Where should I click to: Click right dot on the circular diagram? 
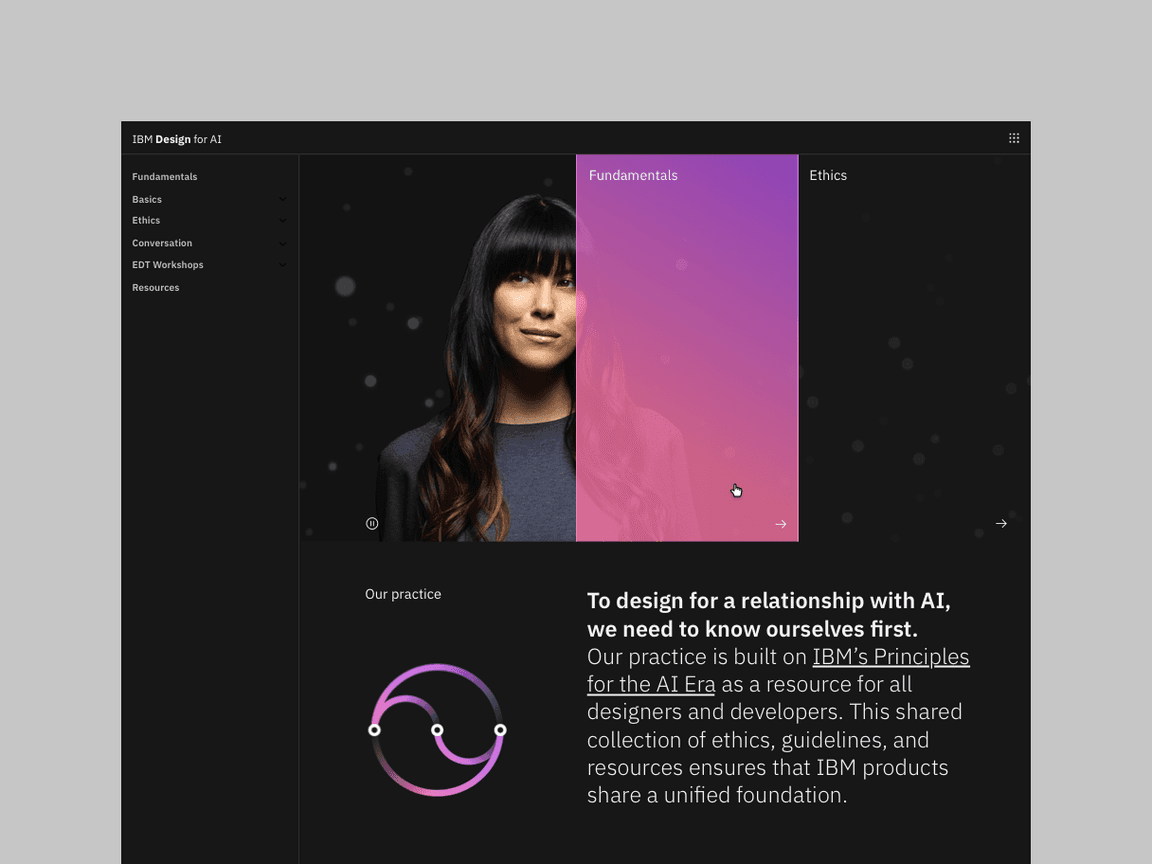pos(500,730)
